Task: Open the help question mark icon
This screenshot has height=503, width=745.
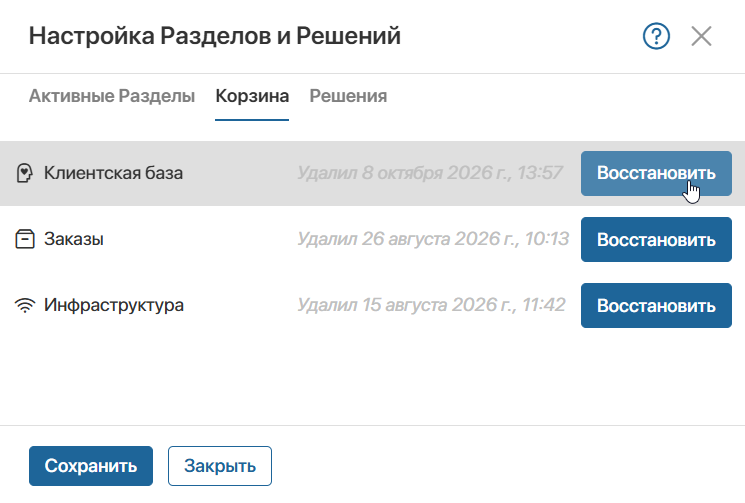Action: 656,36
